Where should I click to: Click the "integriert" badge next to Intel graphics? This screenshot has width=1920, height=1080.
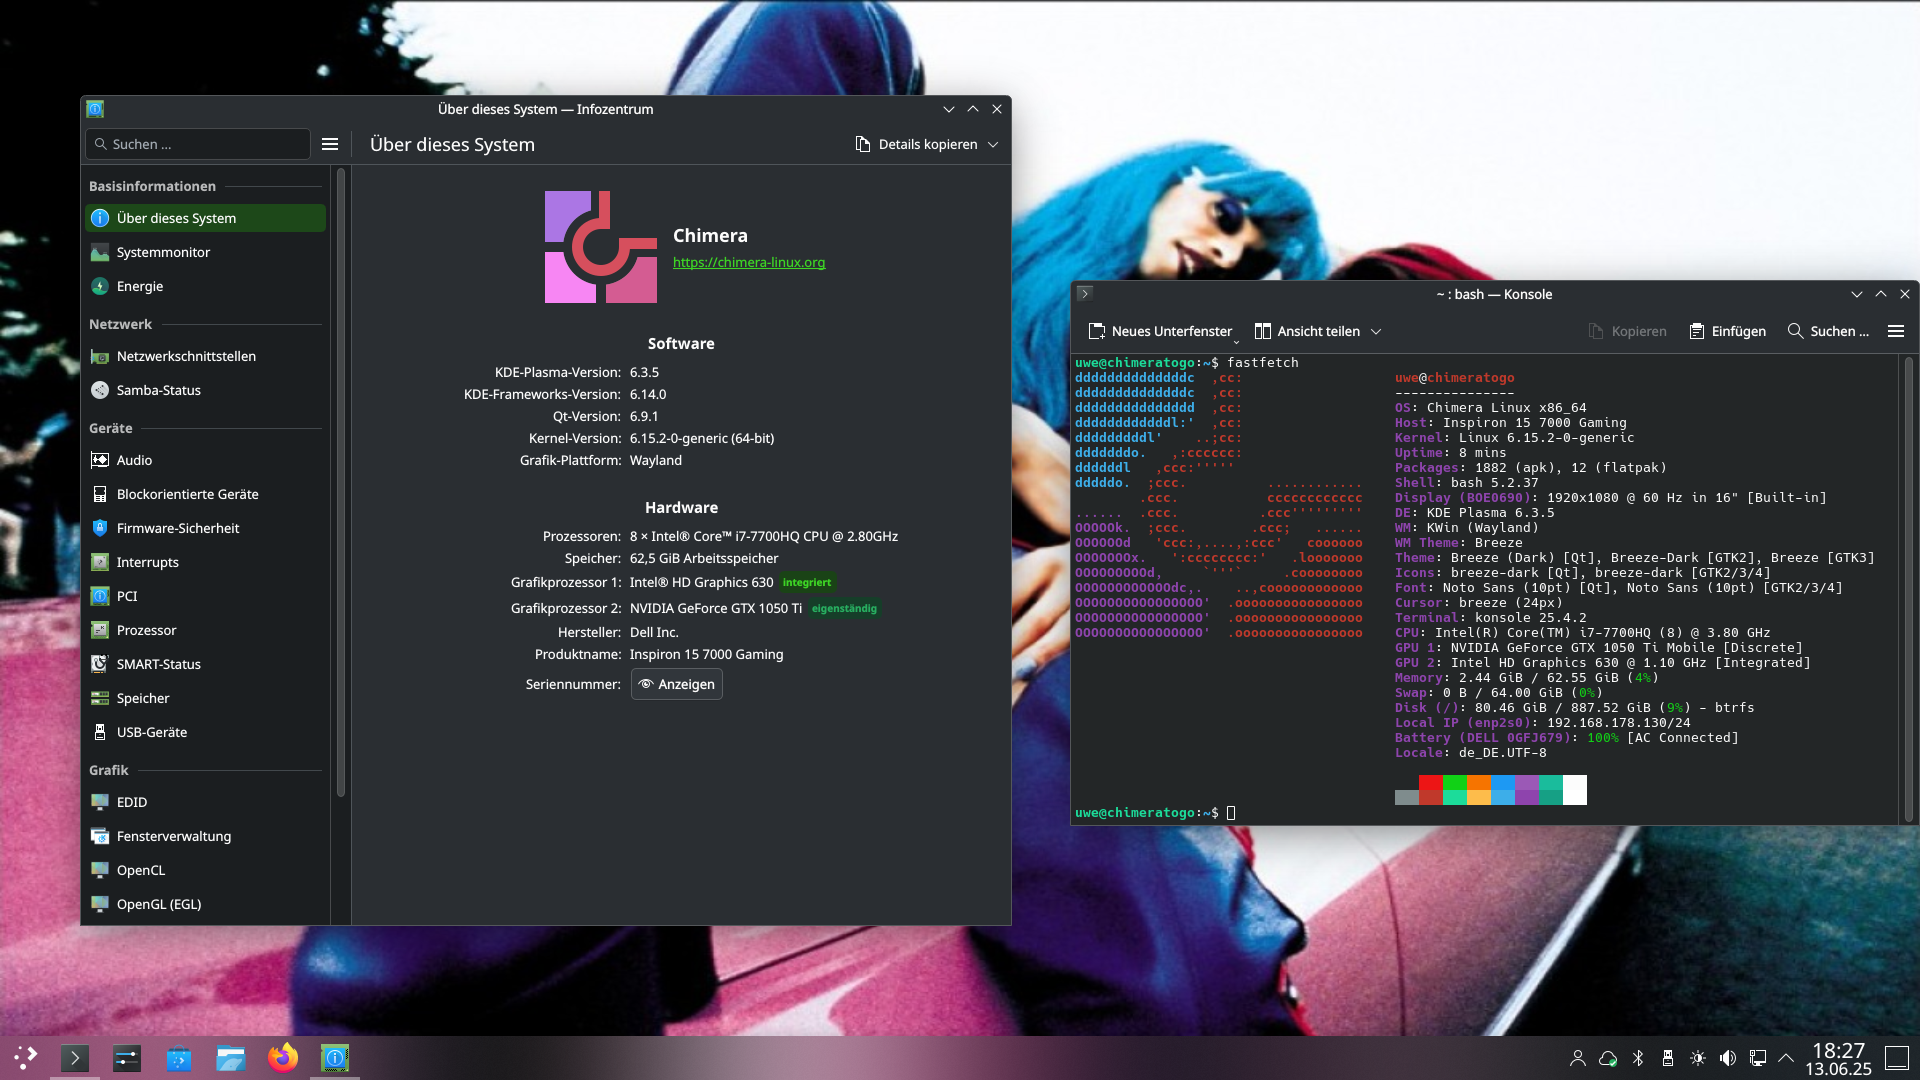pos(807,582)
